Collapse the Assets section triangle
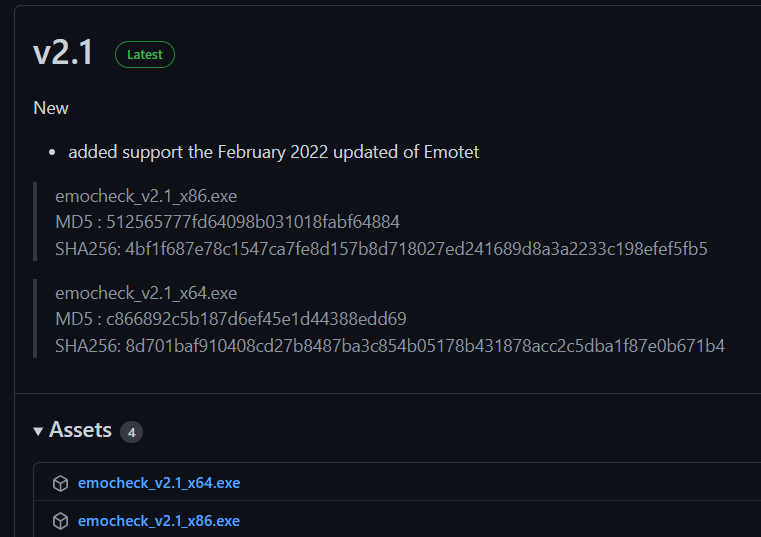 pos(38,431)
